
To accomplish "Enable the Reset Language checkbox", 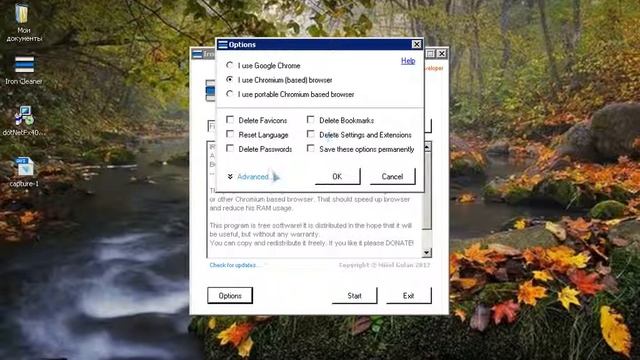I will coord(230,134).
